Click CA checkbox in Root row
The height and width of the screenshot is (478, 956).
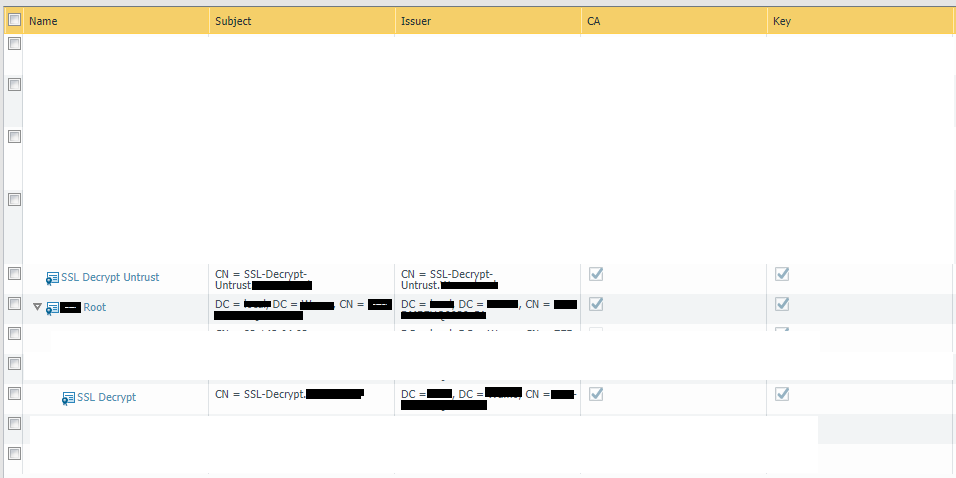pos(596,304)
